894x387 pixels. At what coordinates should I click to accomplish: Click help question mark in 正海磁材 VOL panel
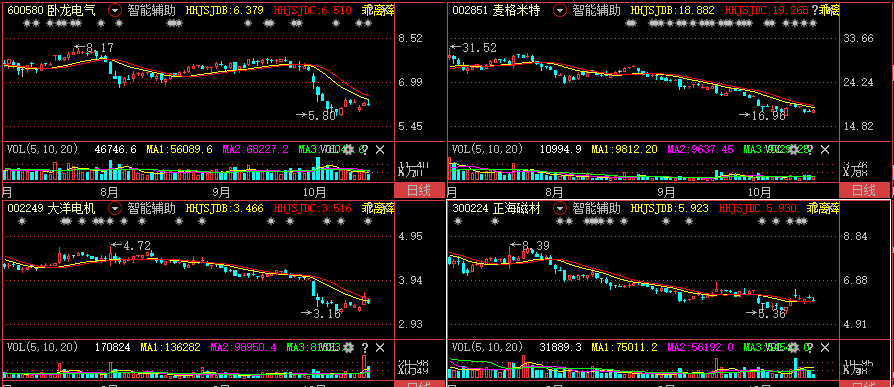810,347
